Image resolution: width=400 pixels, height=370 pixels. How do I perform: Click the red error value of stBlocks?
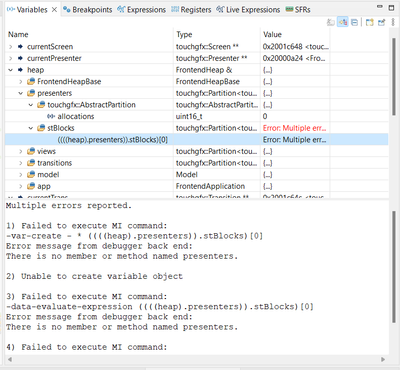pos(295,128)
